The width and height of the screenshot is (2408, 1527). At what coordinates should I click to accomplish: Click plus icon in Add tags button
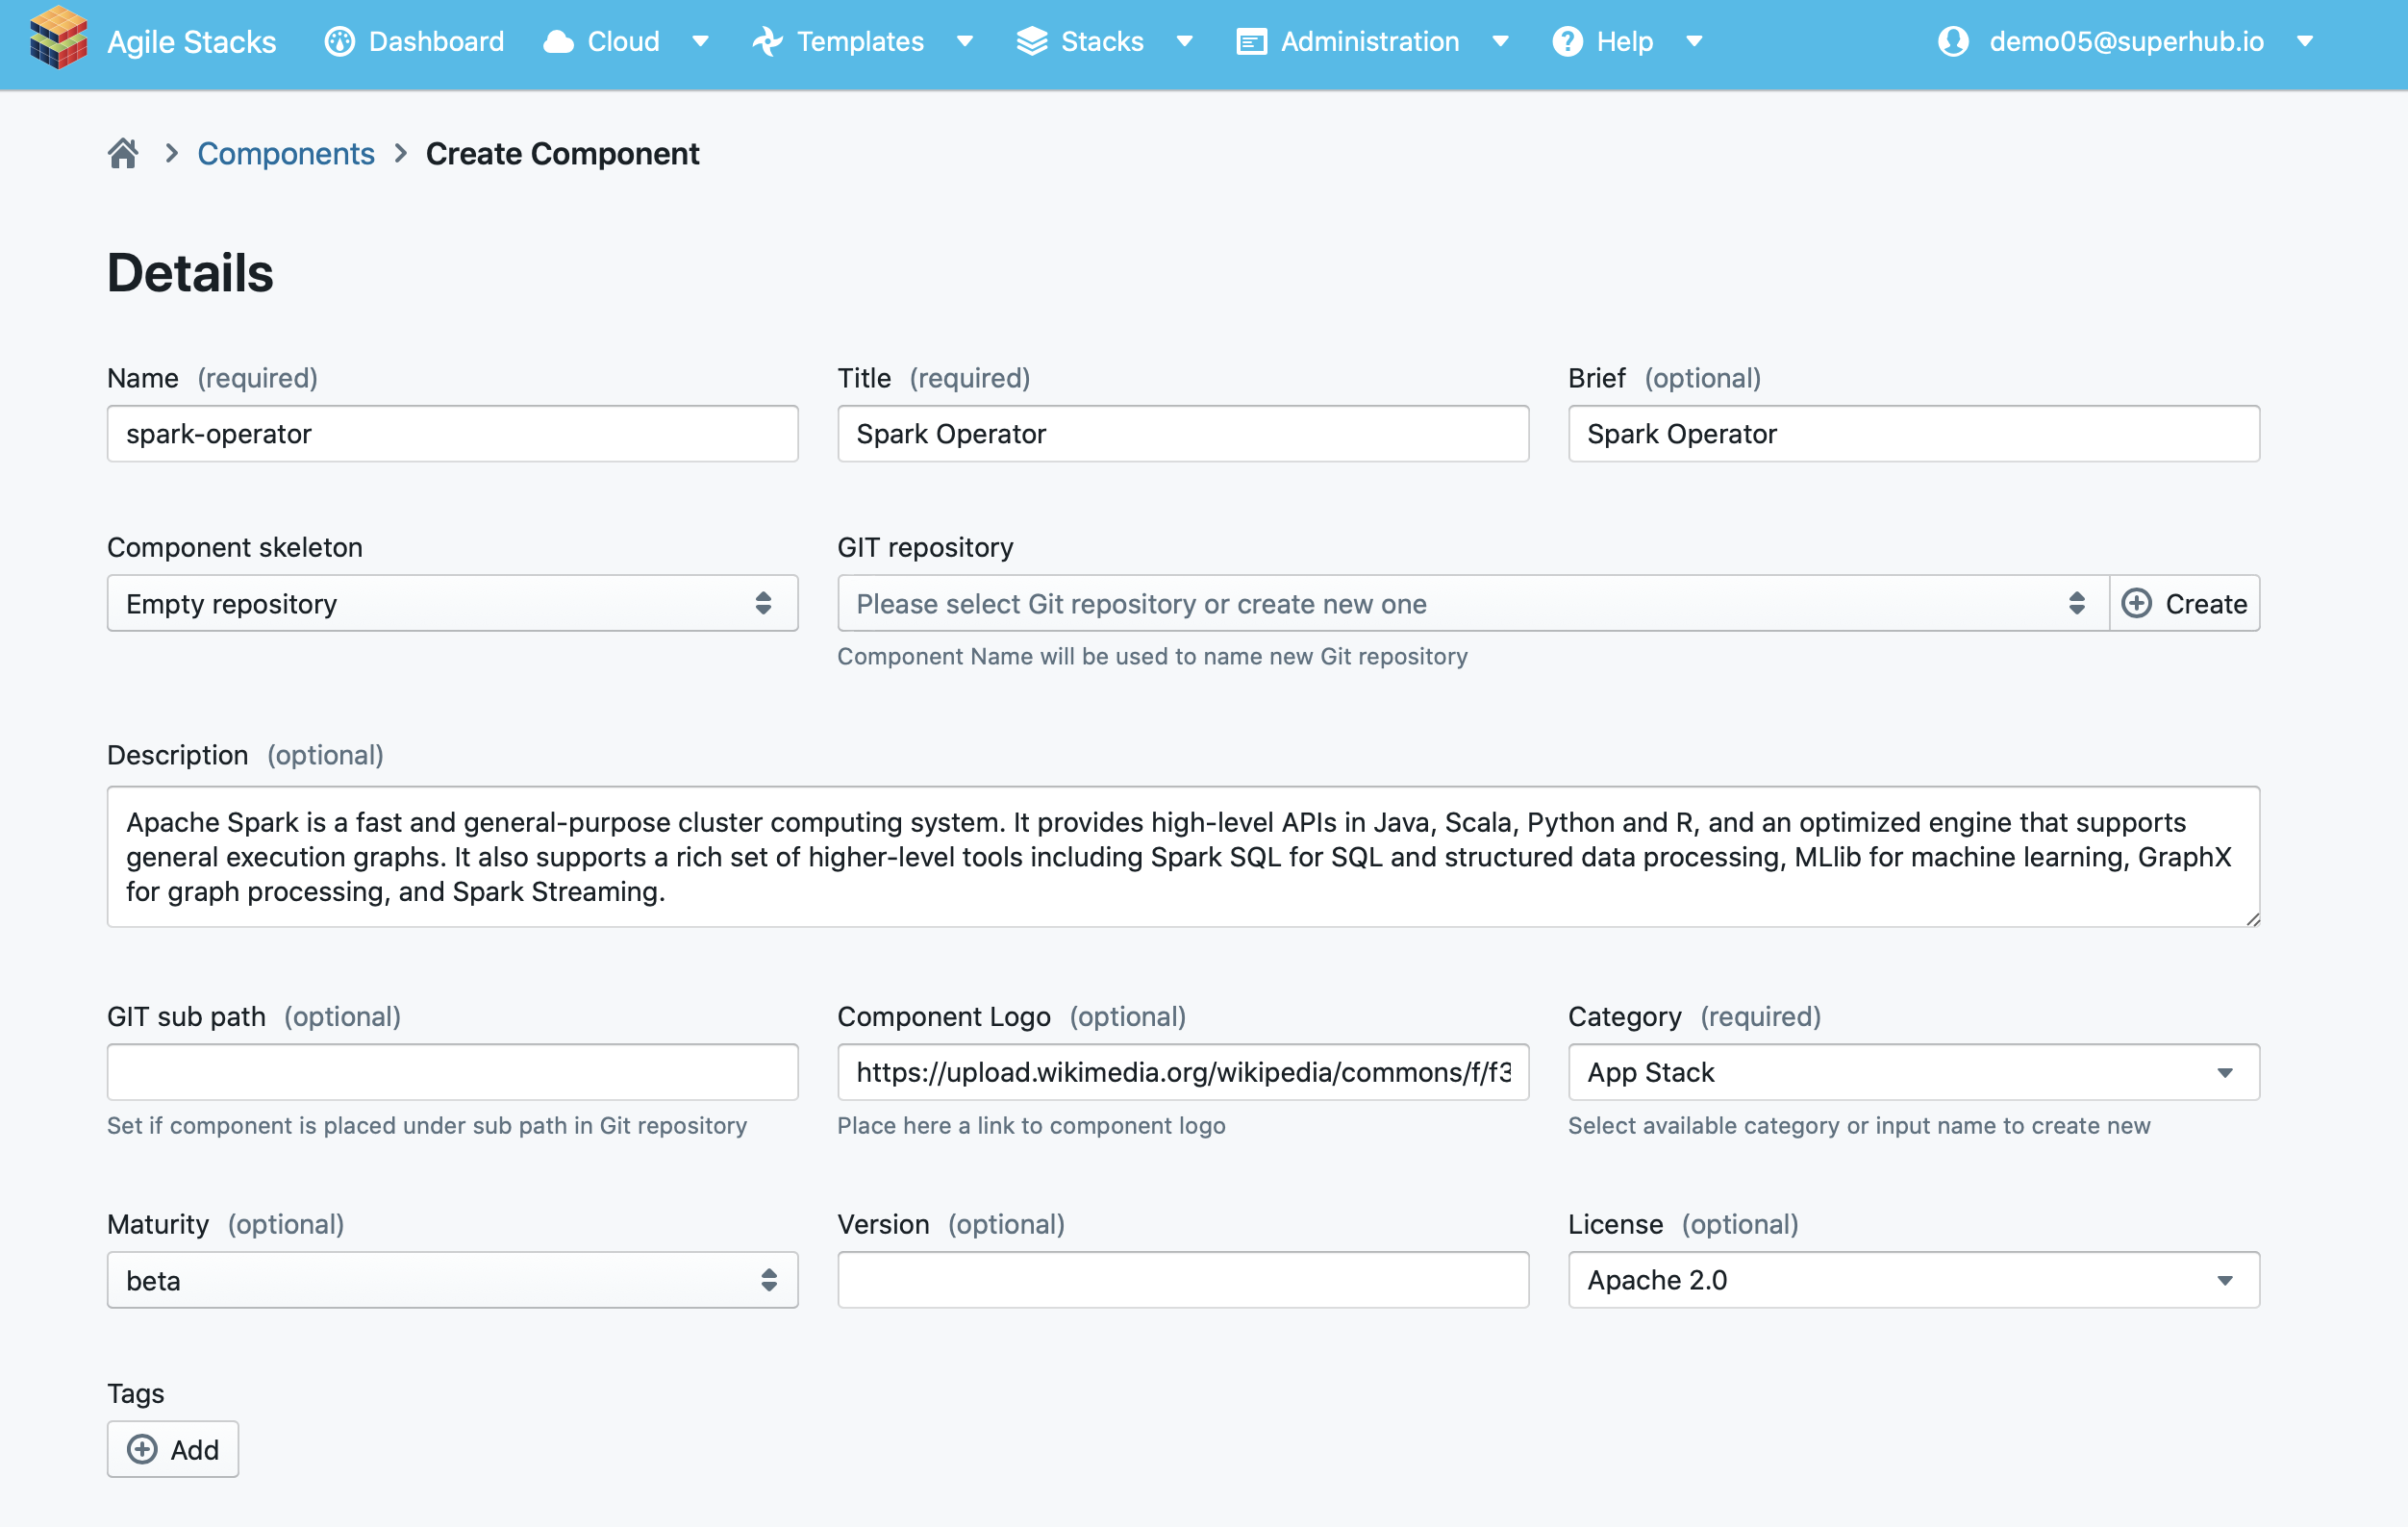(142, 1449)
